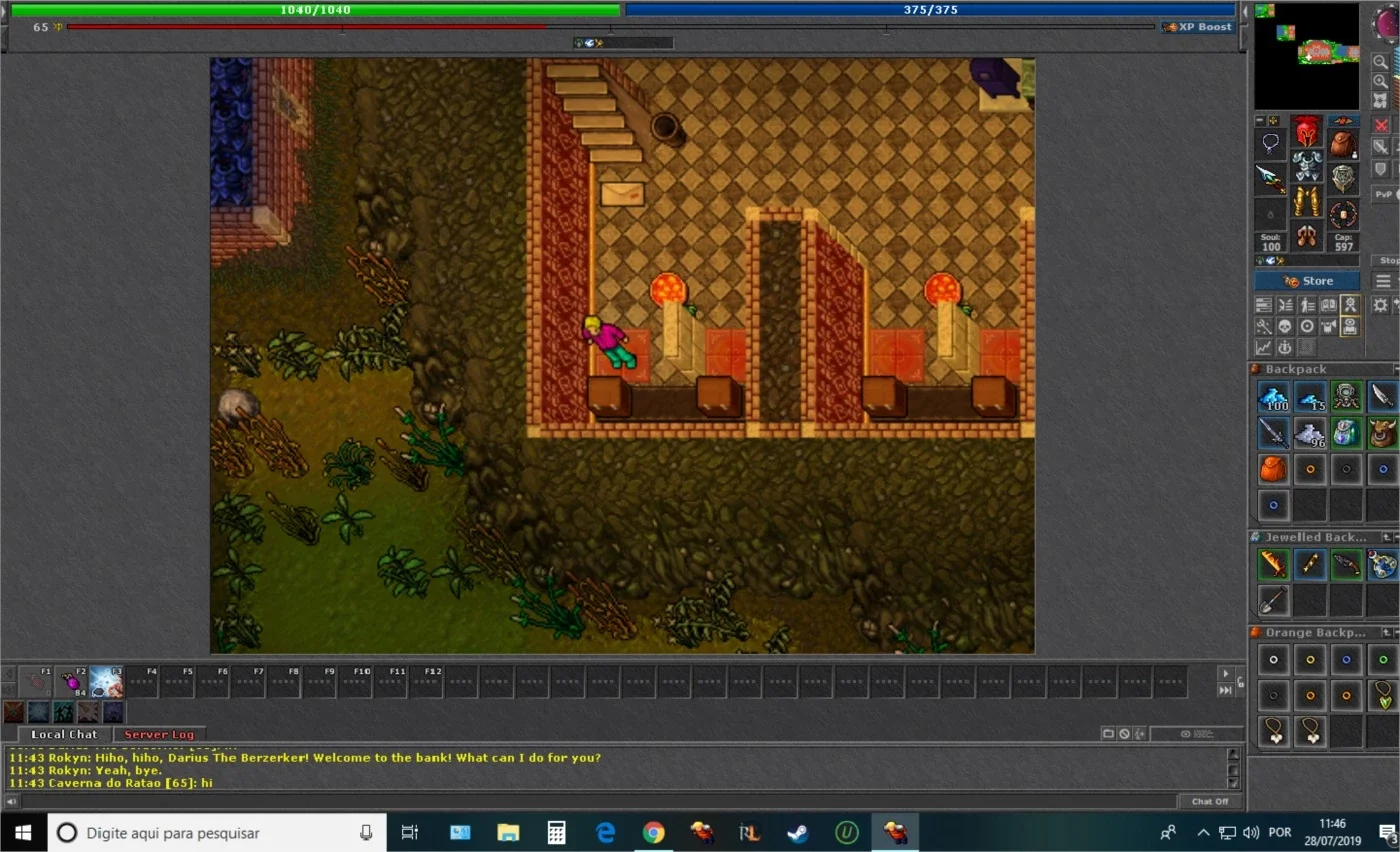Viewport: 1400px width, 852px height.
Task: Open the hamburger menu dropdown below Stop
Action: [1384, 281]
